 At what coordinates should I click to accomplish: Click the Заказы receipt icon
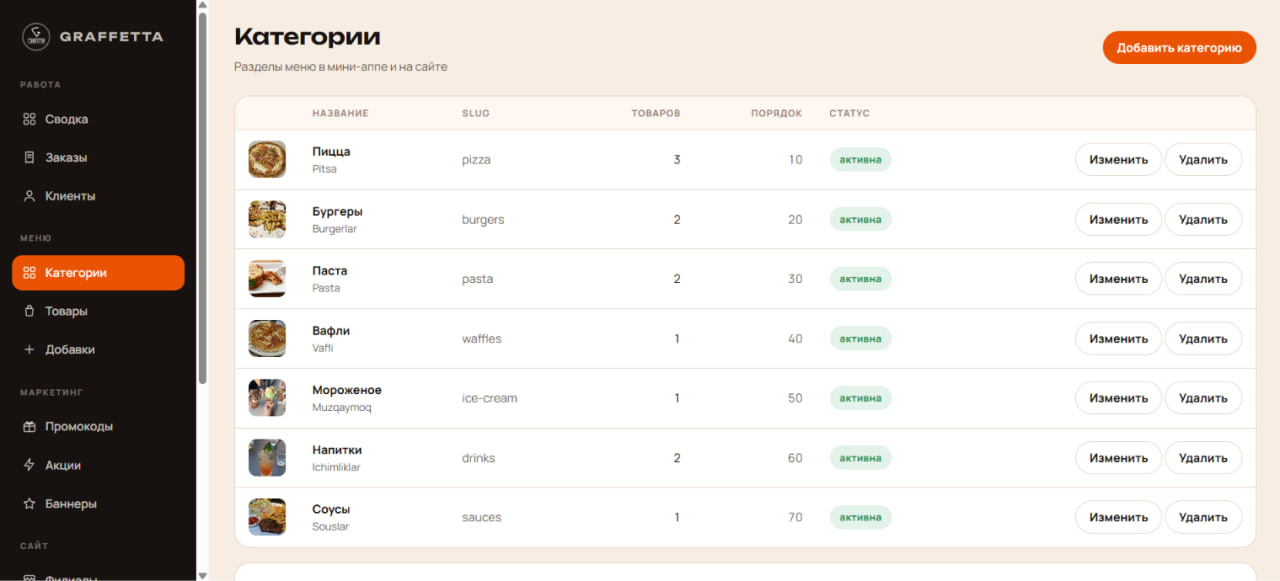pyautogui.click(x=29, y=157)
